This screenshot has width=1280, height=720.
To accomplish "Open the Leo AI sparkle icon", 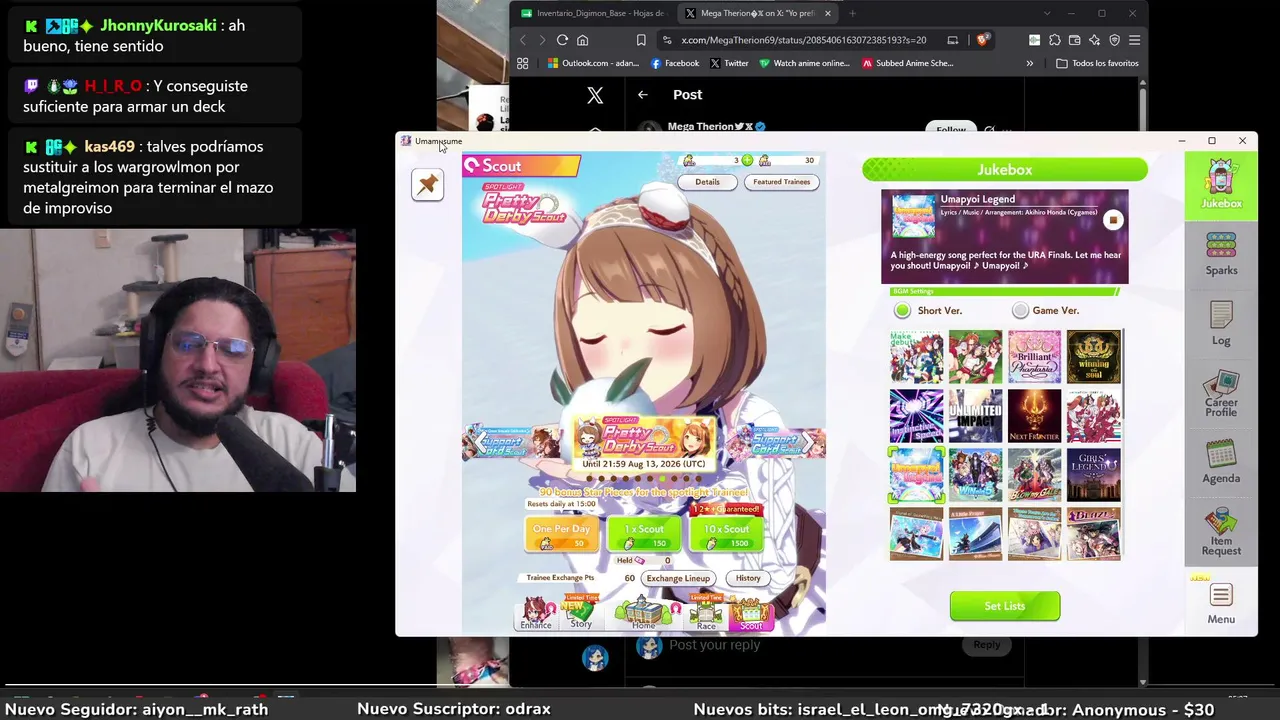I will 1095,40.
